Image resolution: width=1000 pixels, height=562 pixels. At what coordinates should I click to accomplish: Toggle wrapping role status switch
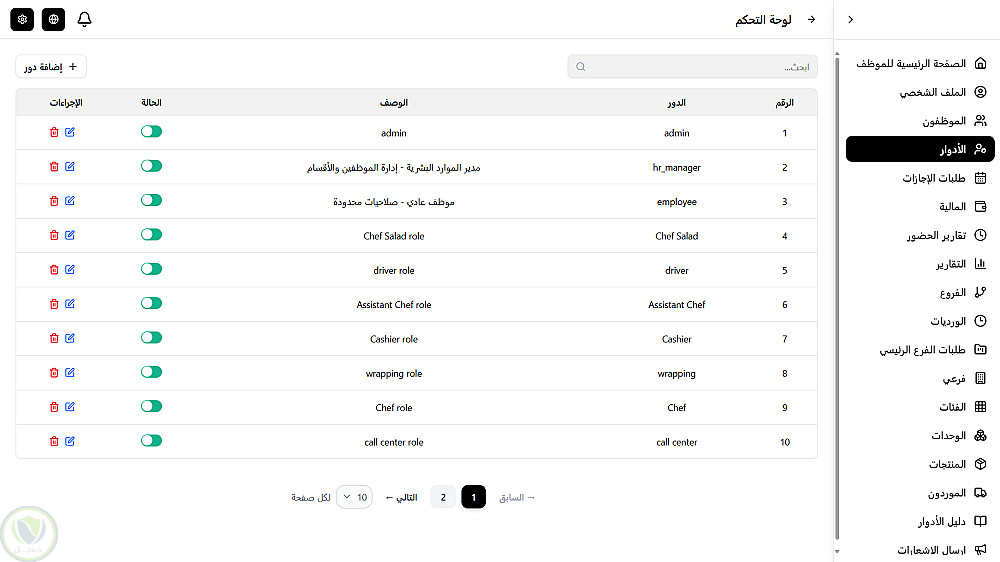pos(151,372)
